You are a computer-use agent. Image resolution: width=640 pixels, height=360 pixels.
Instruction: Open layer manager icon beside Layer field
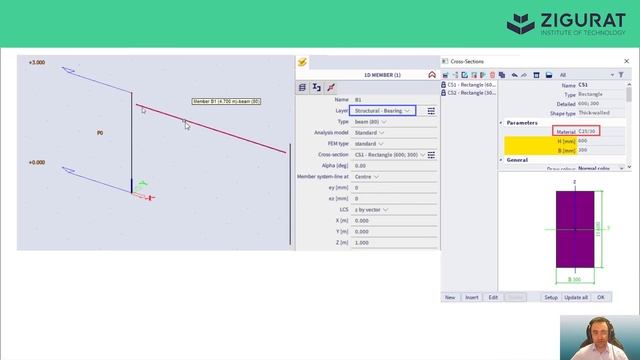[x=431, y=111]
